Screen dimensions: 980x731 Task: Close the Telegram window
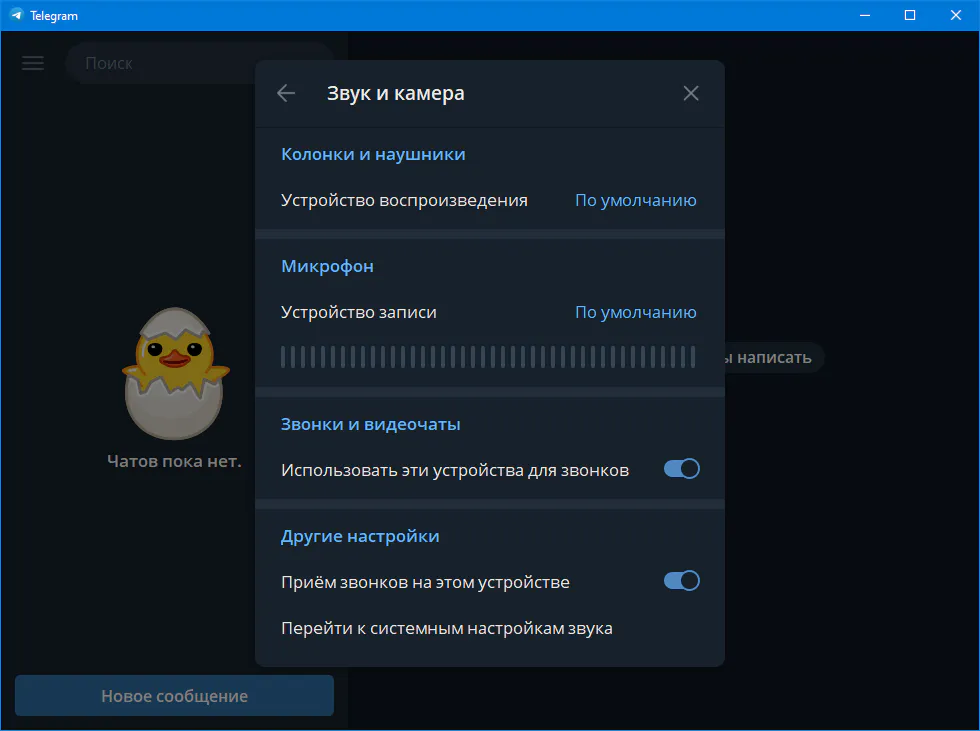pyautogui.click(x=956, y=15)
